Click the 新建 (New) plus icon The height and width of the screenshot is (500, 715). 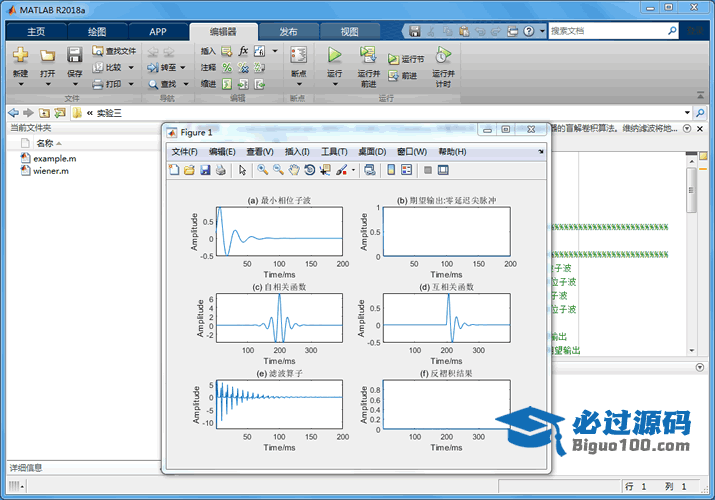20,55
